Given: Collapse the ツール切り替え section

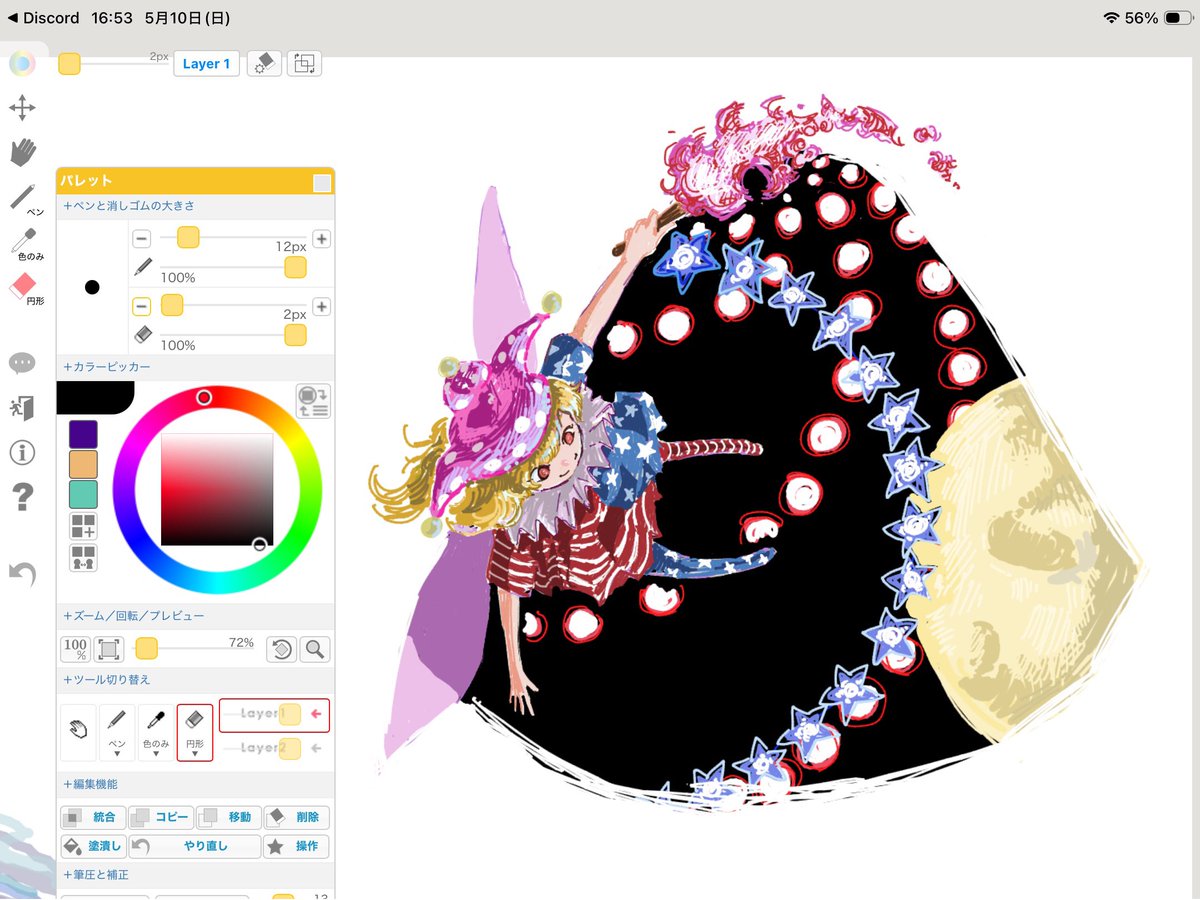Looking at the screenshot, I should pyautogui.click(x=107, y=680).
